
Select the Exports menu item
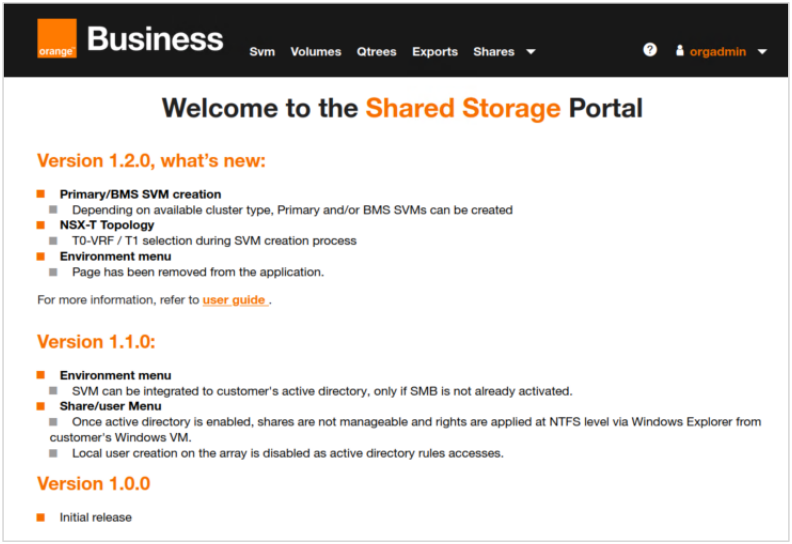435,52
